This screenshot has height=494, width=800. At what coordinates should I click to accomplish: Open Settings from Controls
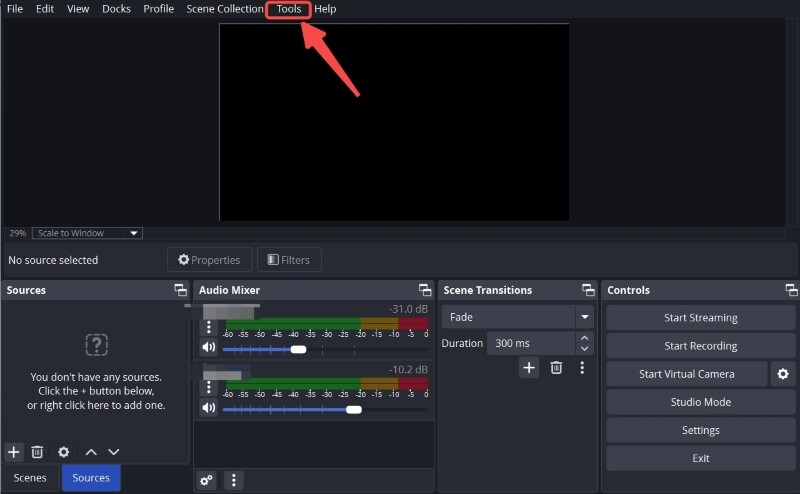pyautogui.click(x=701, y=430)
